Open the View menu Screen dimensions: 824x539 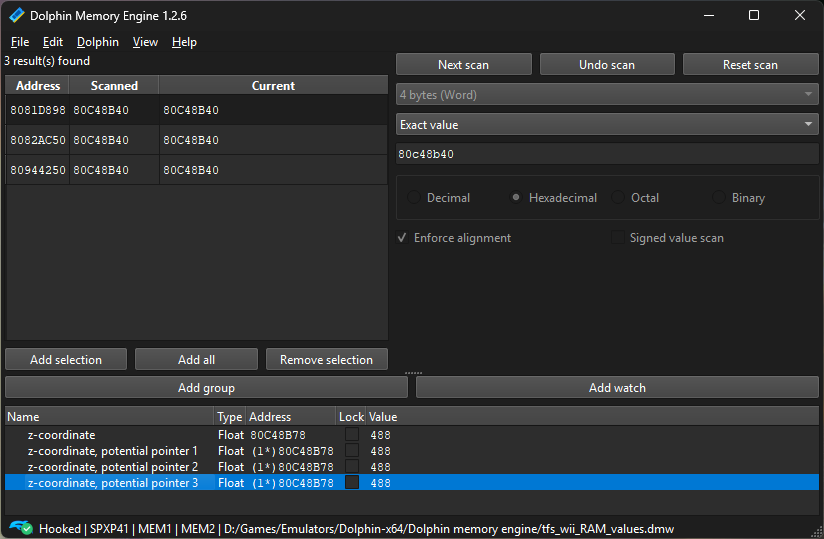[x=145, y=42]
